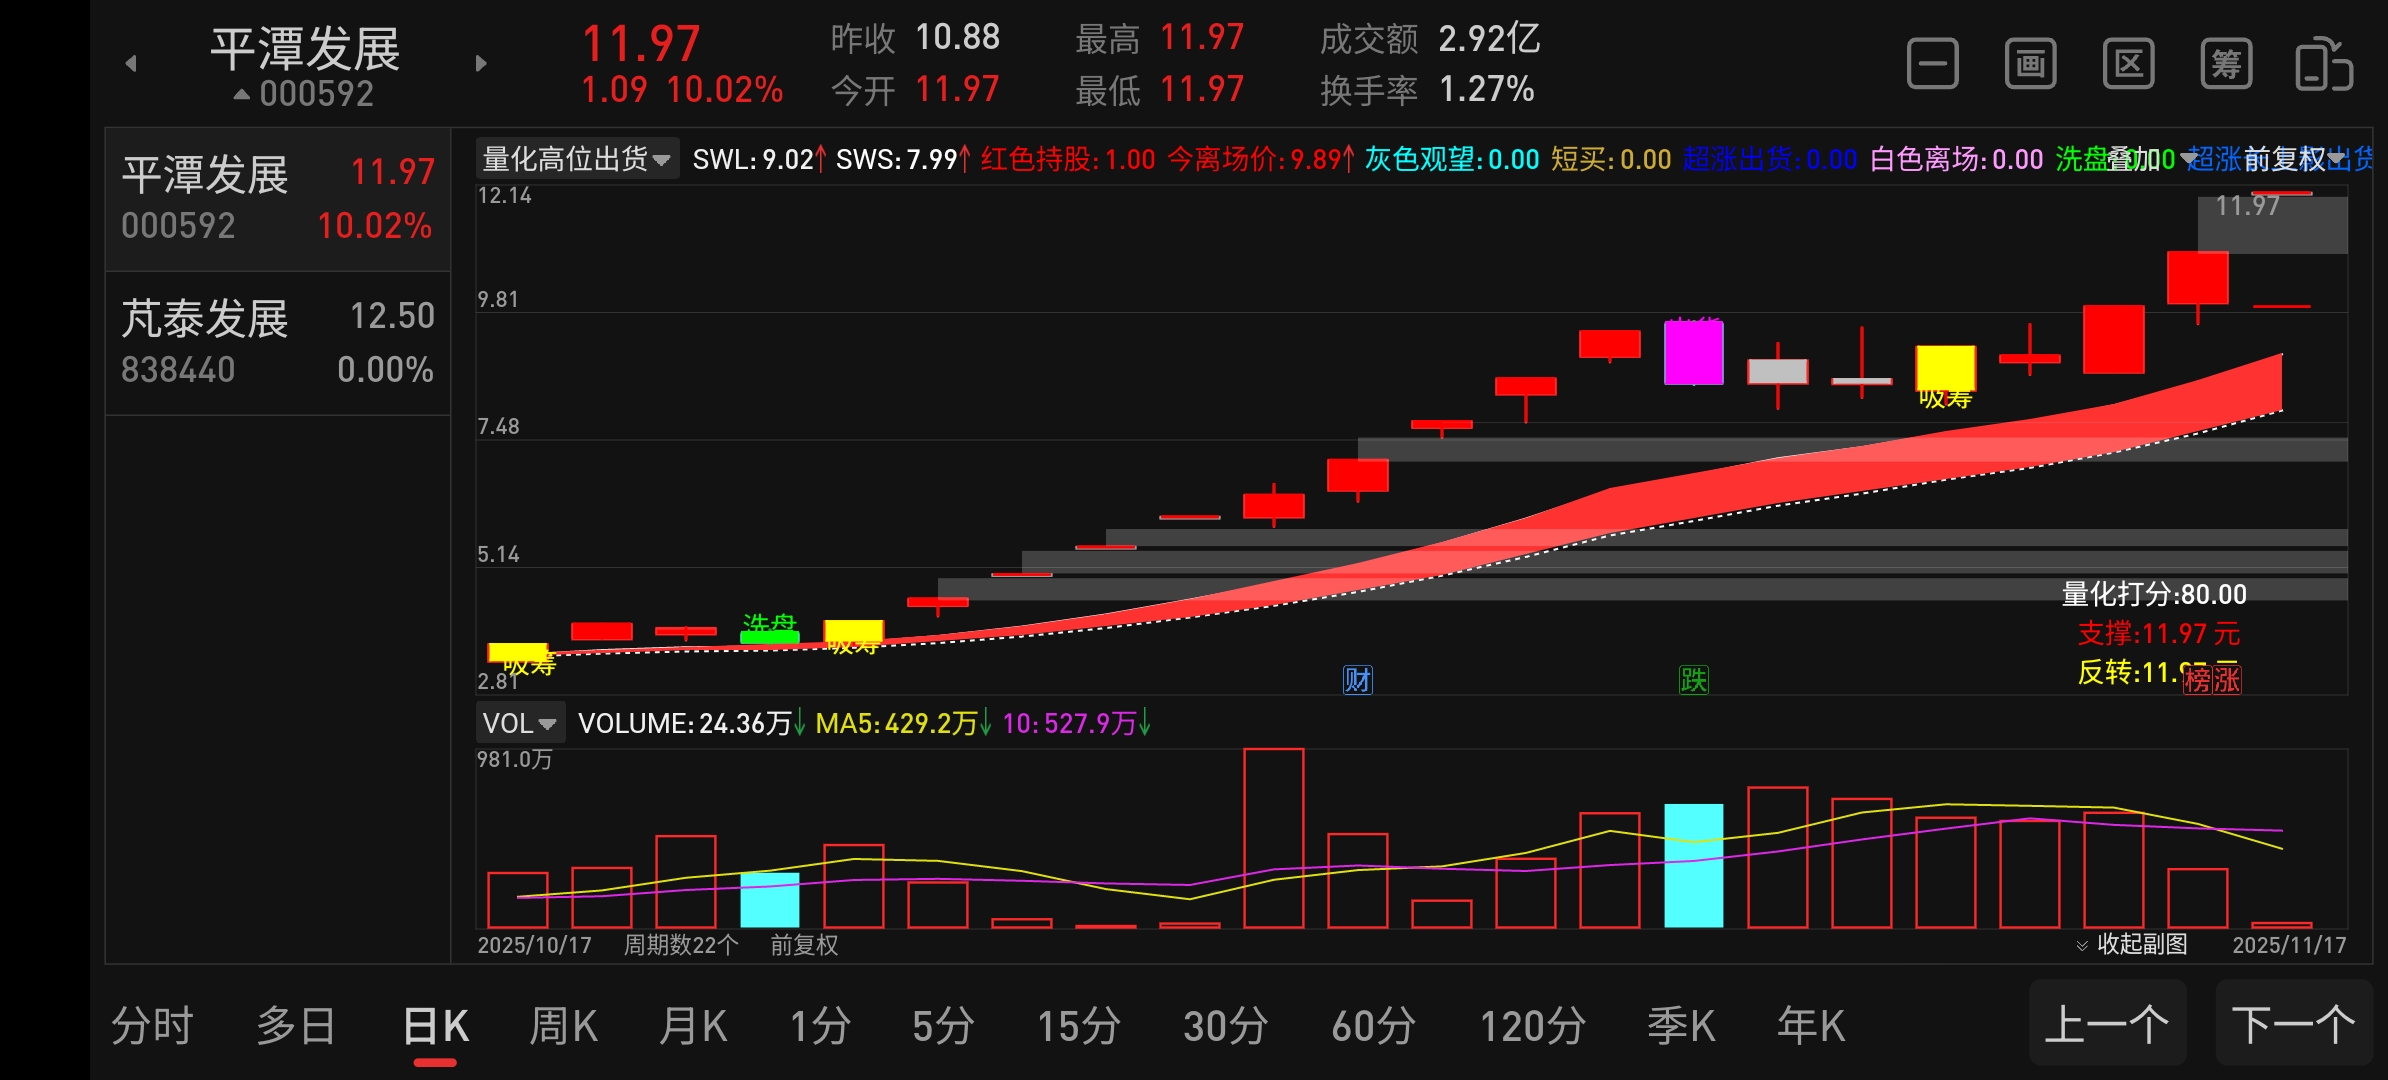Select 芃泰发展 in the stock list
This screenshot has width=2388, height=1080.
(x=277, y=343)
